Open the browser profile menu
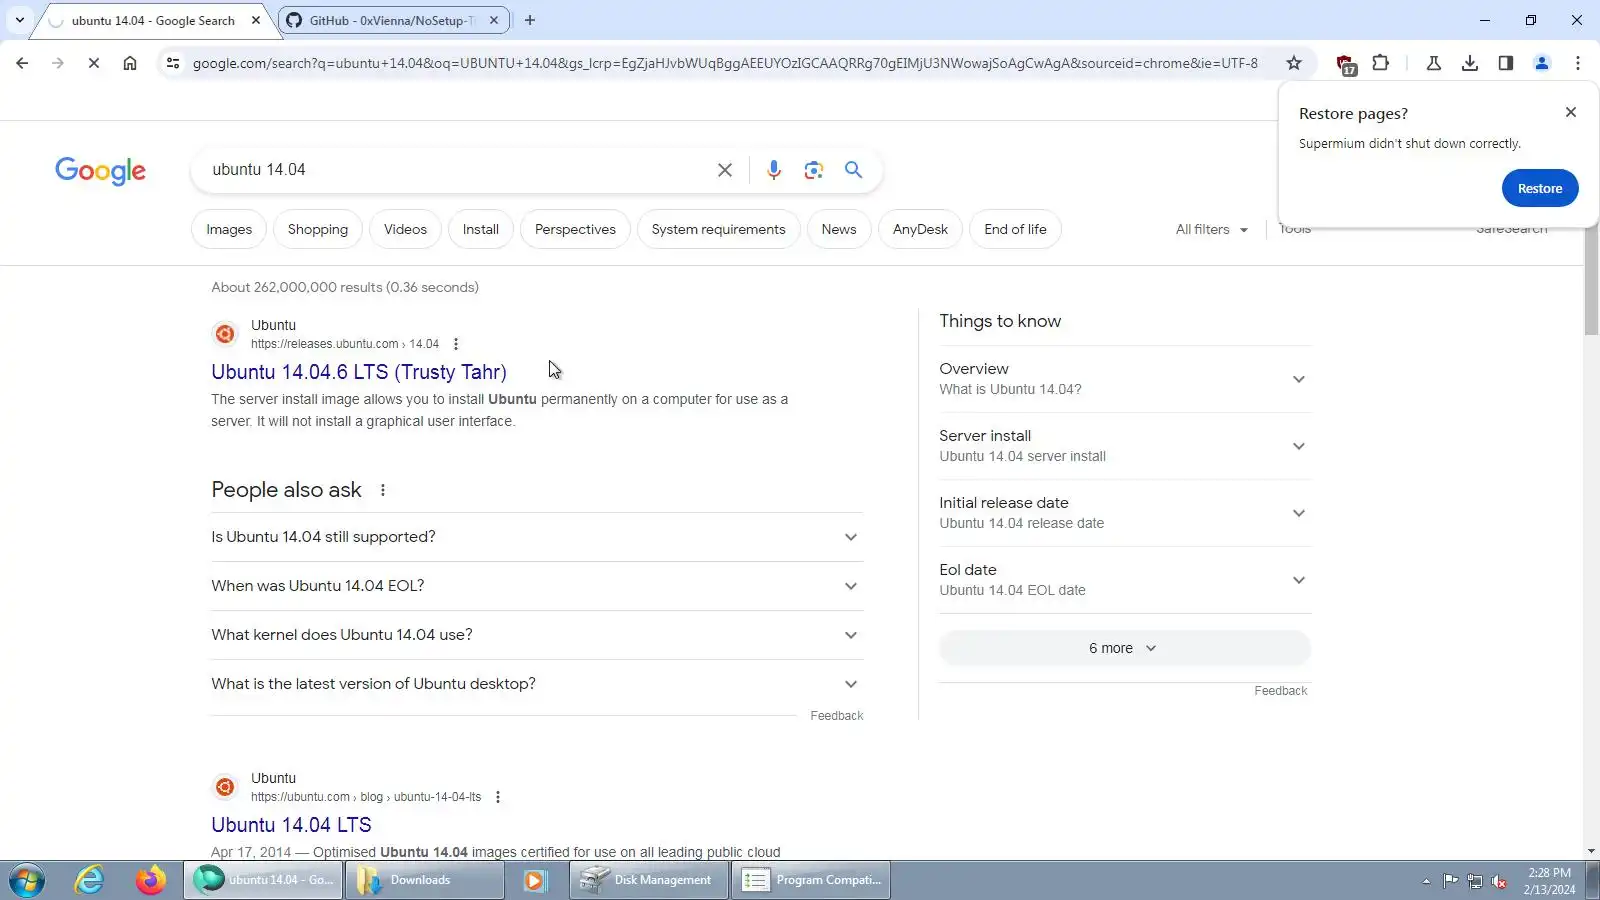The width and height of the screenshot is (1600, 900). 1542,63
